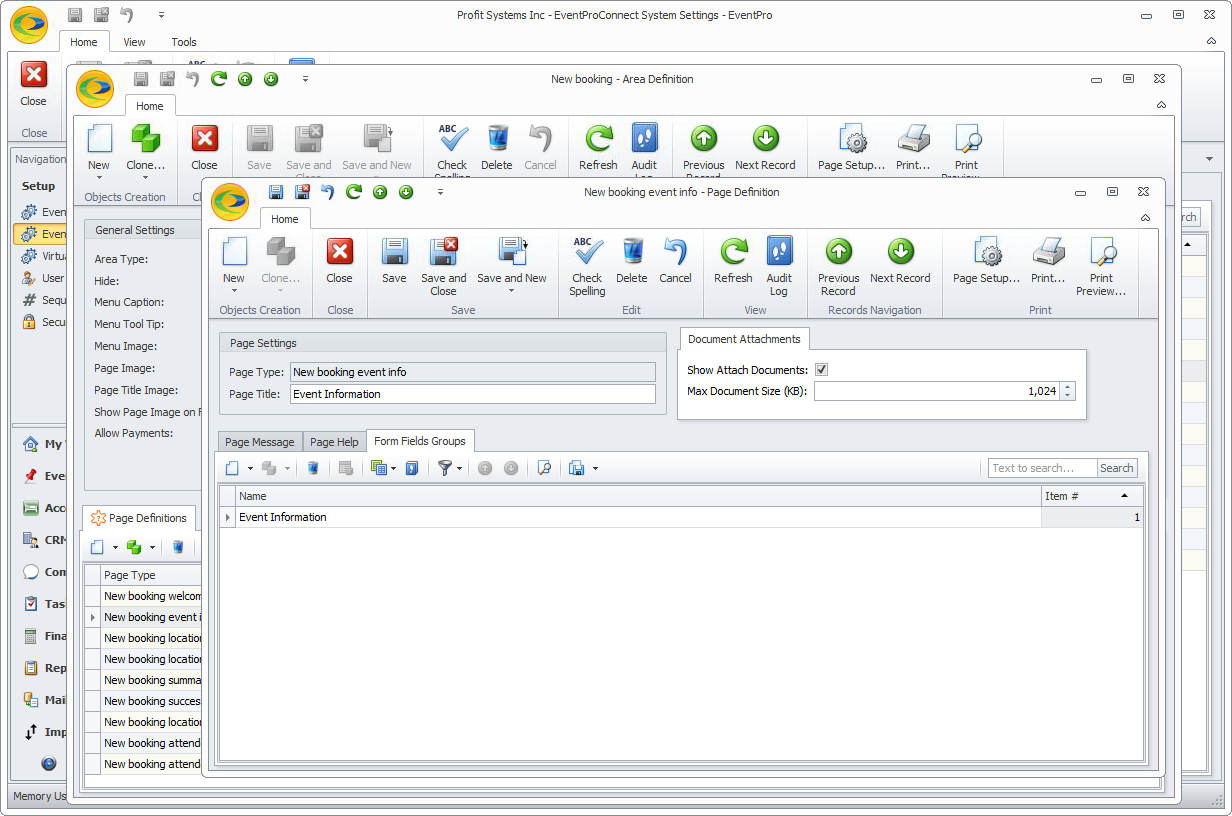1232x816 pixels.
Task: Click Delete in the Page Definition ribbon
Action: [632, 262]
